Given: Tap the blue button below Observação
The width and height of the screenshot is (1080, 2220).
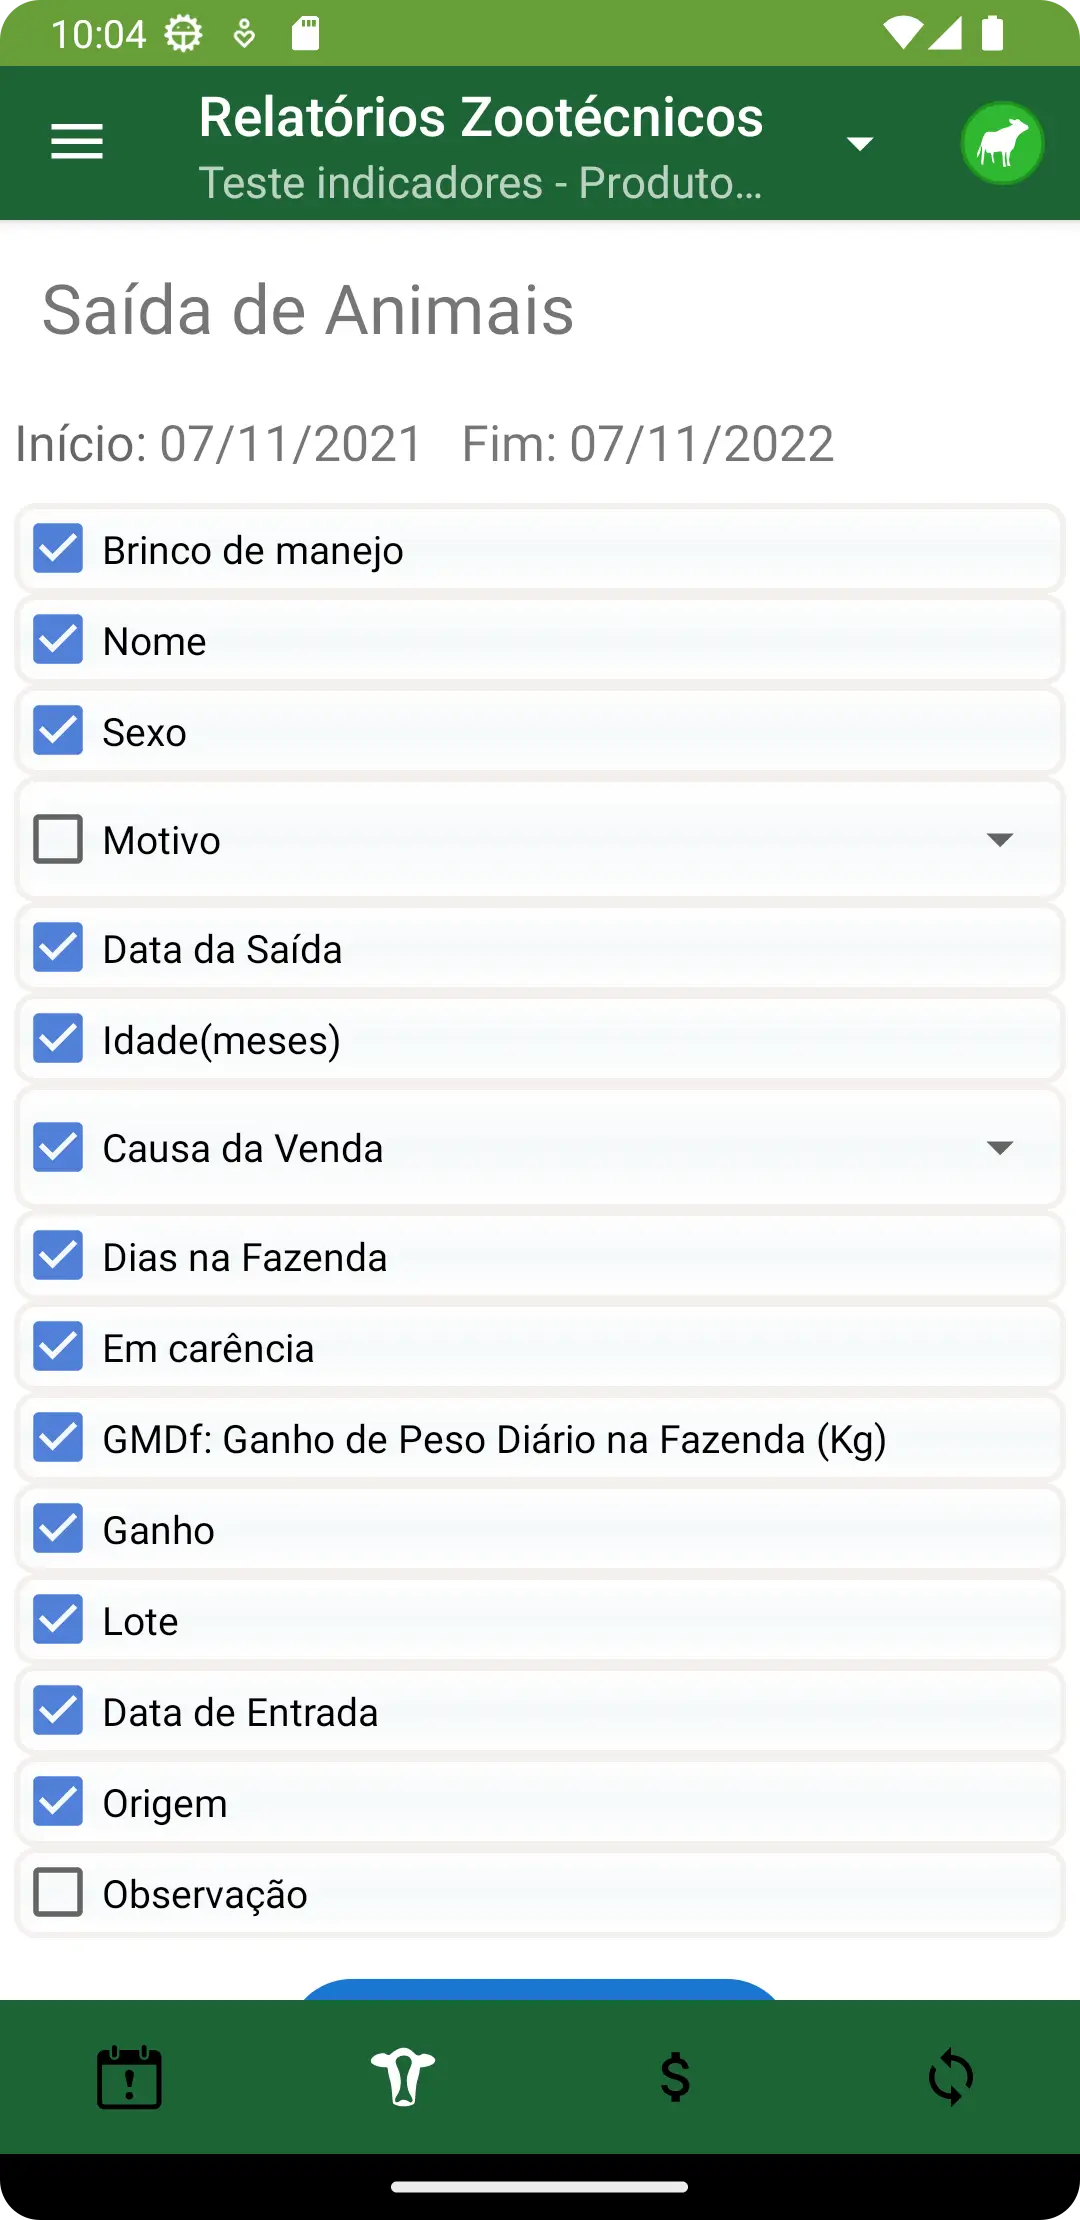Looking at the screenshot, I should click(540, 1989).
